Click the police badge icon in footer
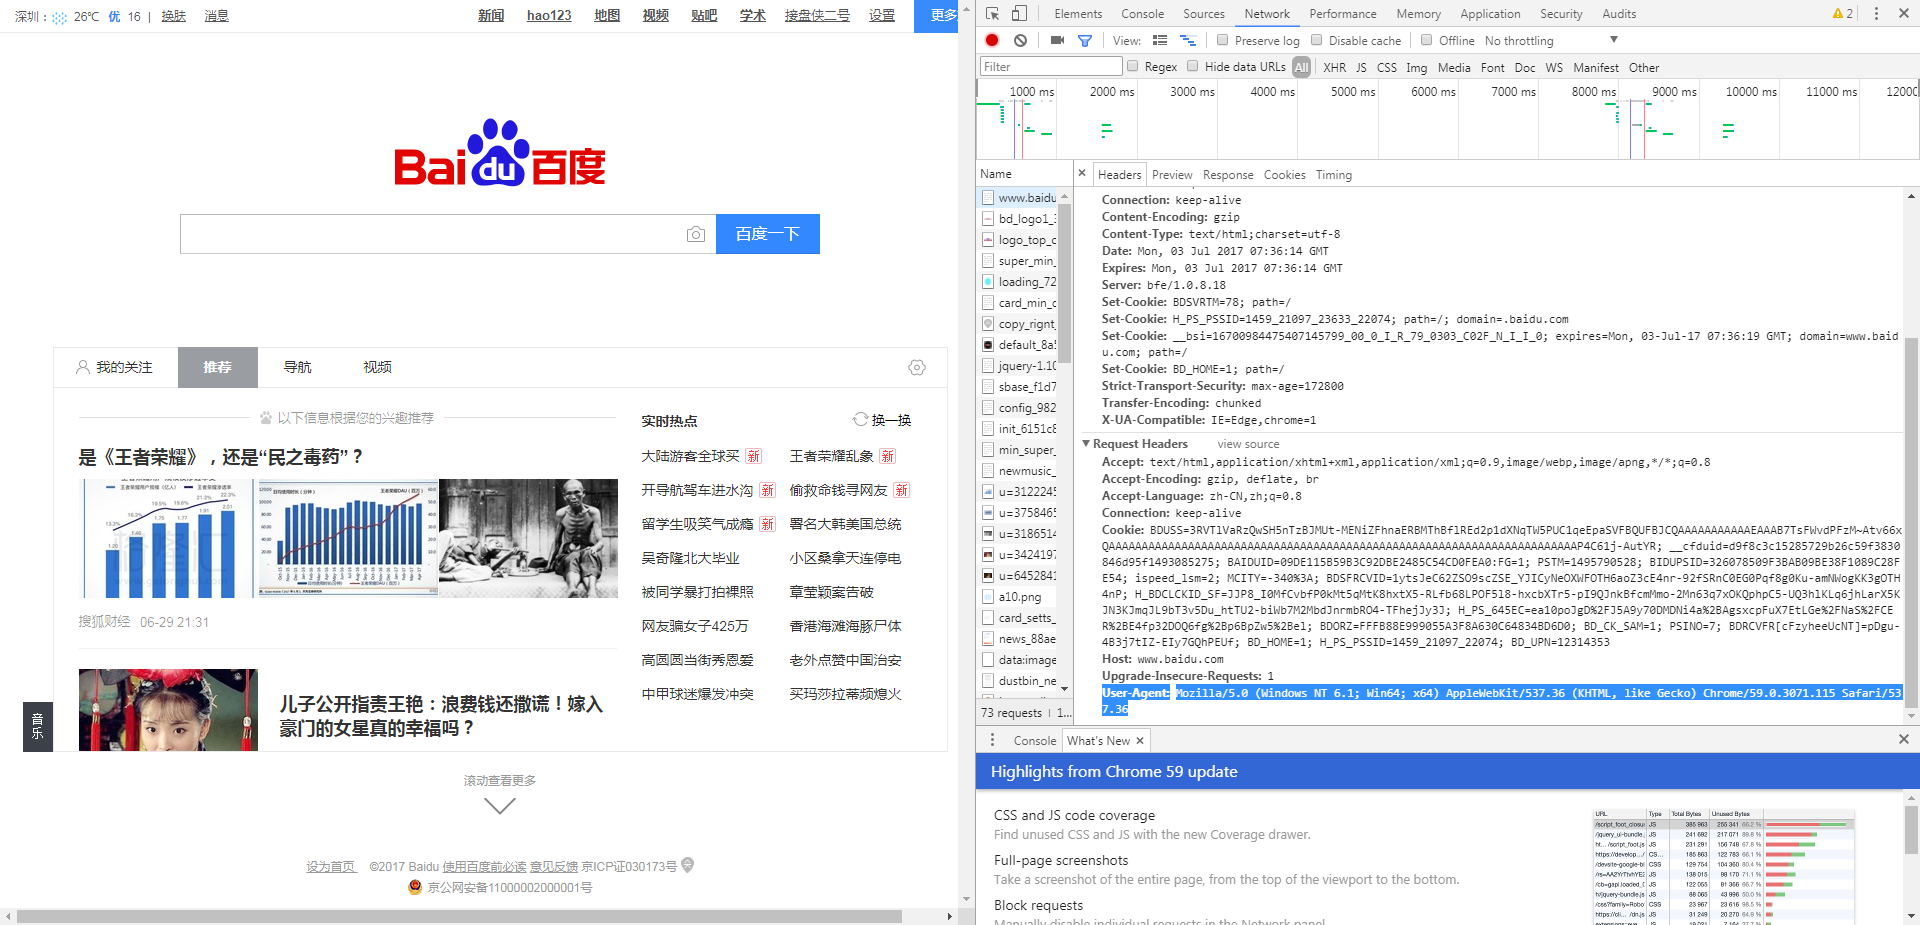Viewport: 1920px width, 925px height. coord(416,887)
